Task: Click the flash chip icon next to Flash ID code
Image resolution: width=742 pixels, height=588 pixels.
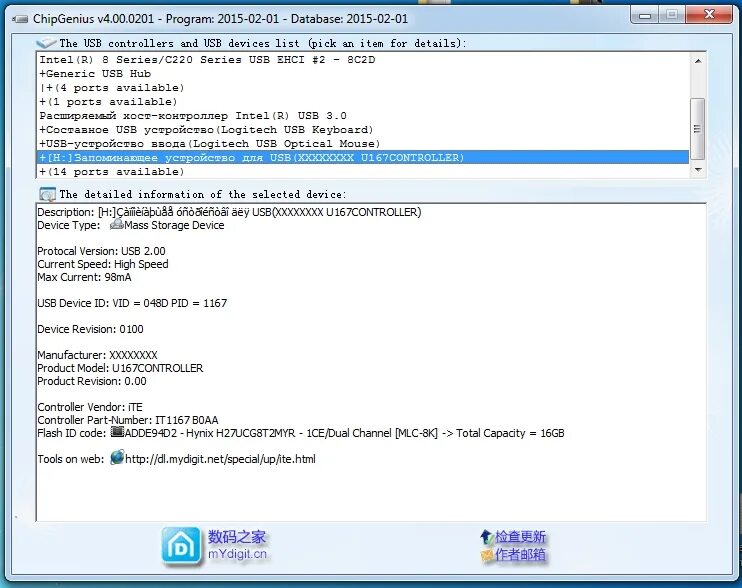Action: point(117,432)
